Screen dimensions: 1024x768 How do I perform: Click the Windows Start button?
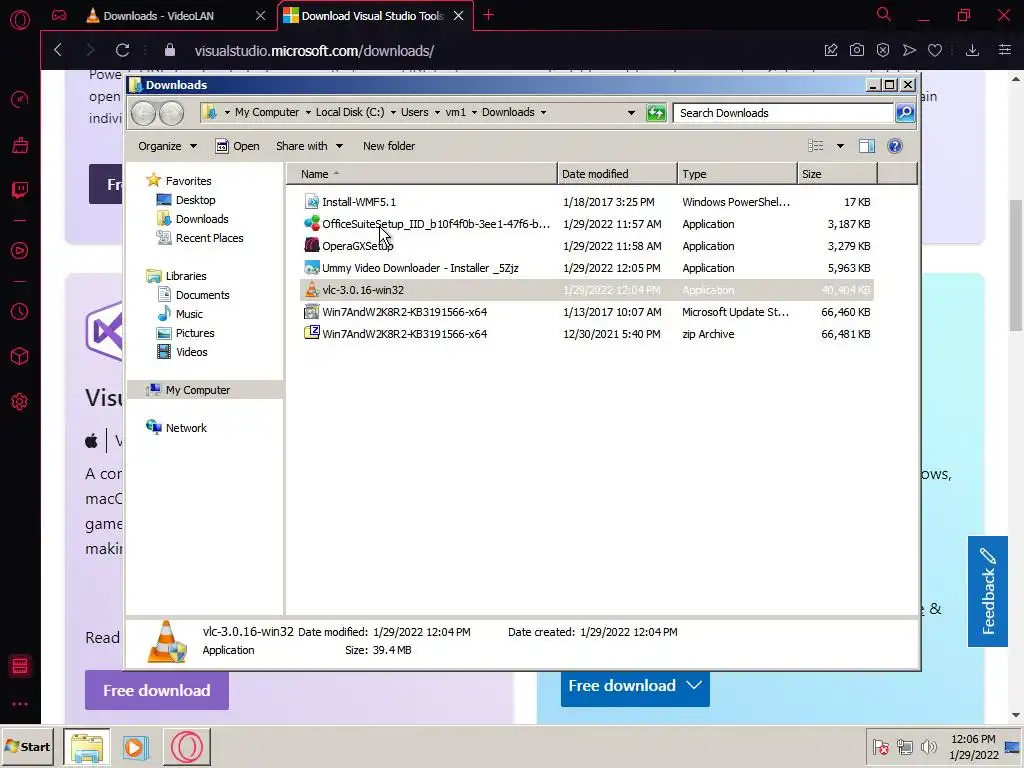pyautogui.click(x=28, y=746)
